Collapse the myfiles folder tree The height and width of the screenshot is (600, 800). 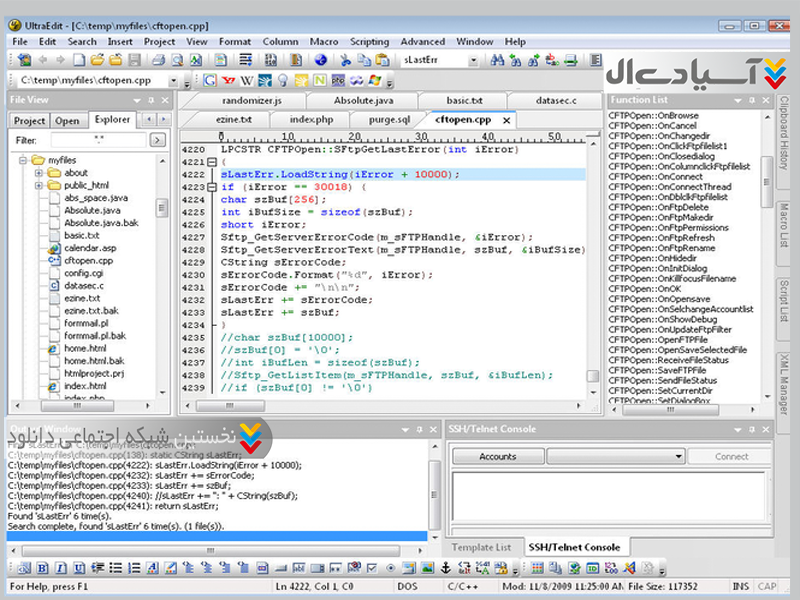22,160
